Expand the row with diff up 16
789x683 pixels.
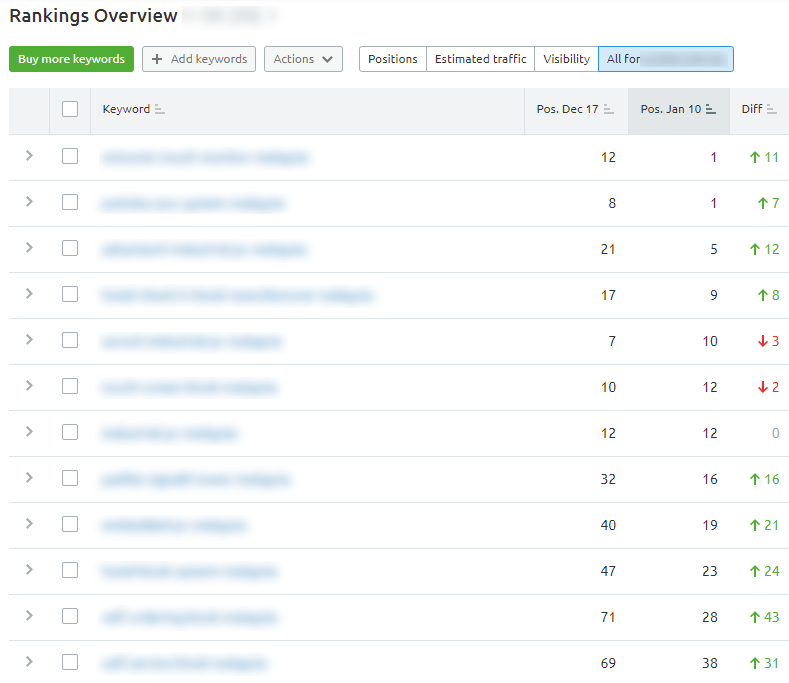click(x=29, y=478)
